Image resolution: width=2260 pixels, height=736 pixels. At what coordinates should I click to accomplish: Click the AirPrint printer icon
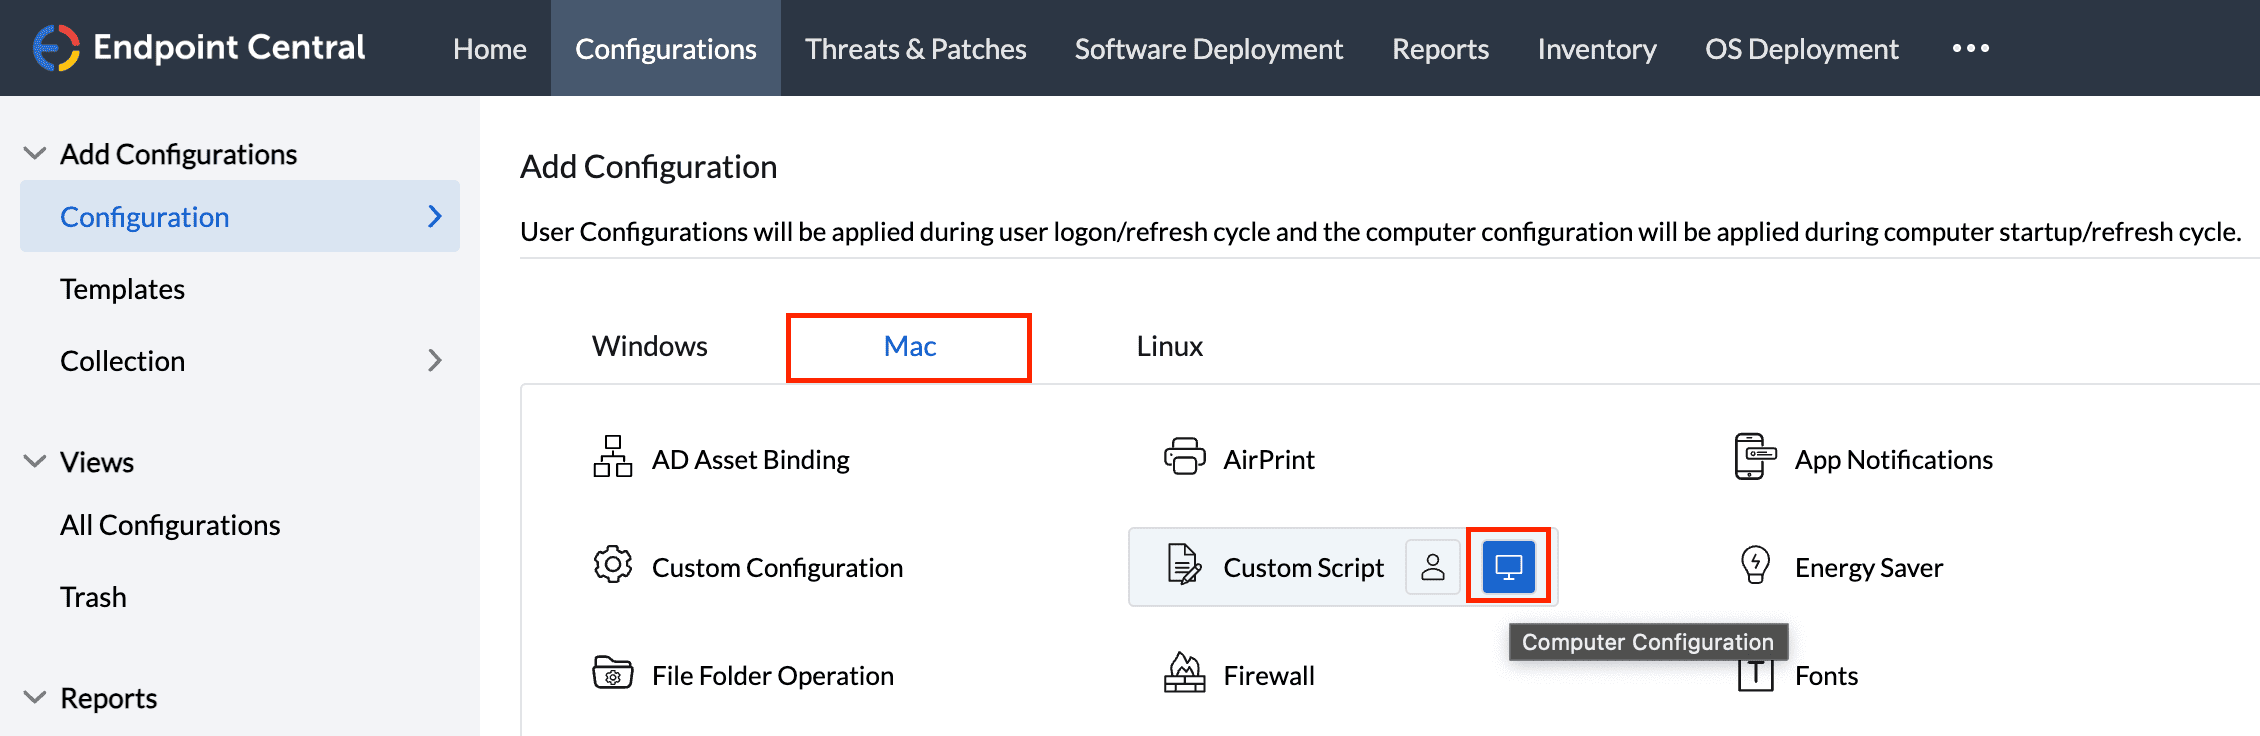[x=1184, y=457]
